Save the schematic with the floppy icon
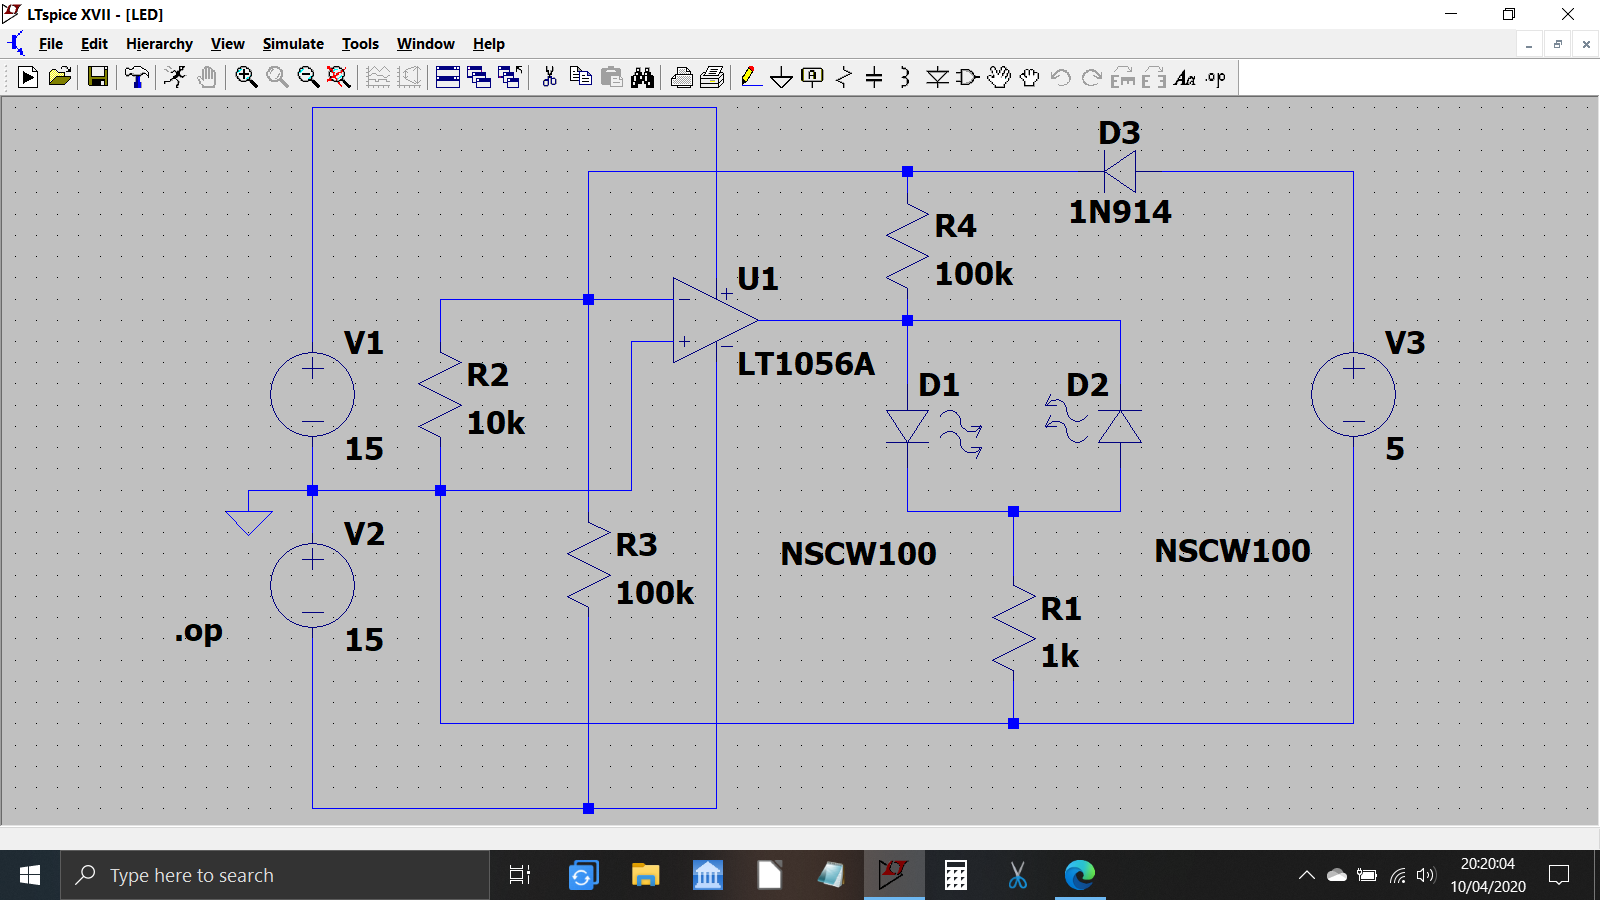1600x900 pixels. (x=98, y=77)
